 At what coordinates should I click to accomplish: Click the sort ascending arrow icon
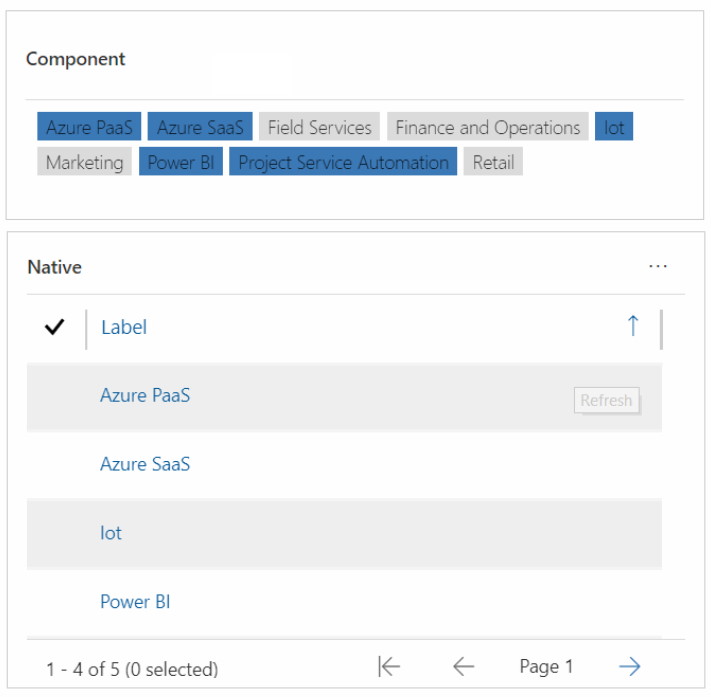(x=633, y=326)
